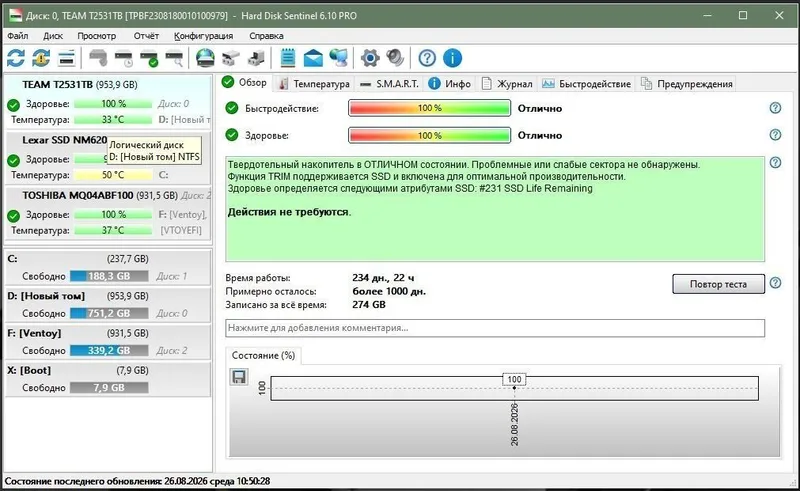The image size is (800, 491).
Task: Click the Здоровье 100 % health bar
Action: (429, 135)
